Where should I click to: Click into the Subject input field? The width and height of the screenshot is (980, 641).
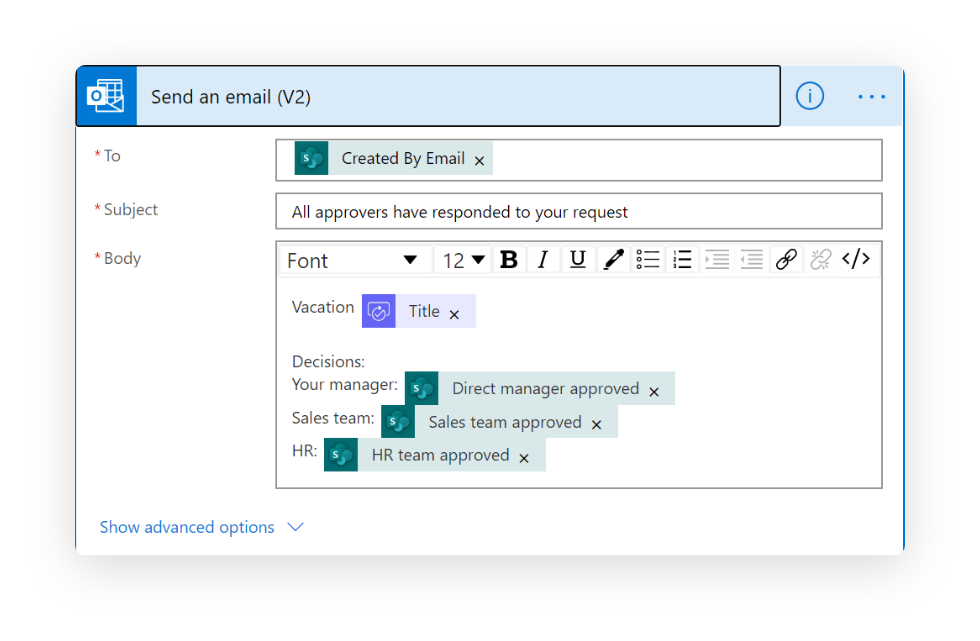[579, 211]
